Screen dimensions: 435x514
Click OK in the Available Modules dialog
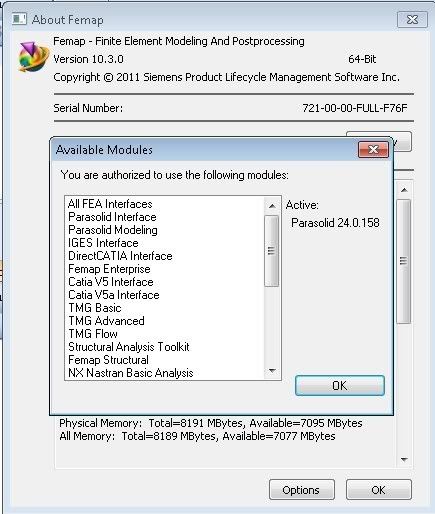click(x=340, y=386)
